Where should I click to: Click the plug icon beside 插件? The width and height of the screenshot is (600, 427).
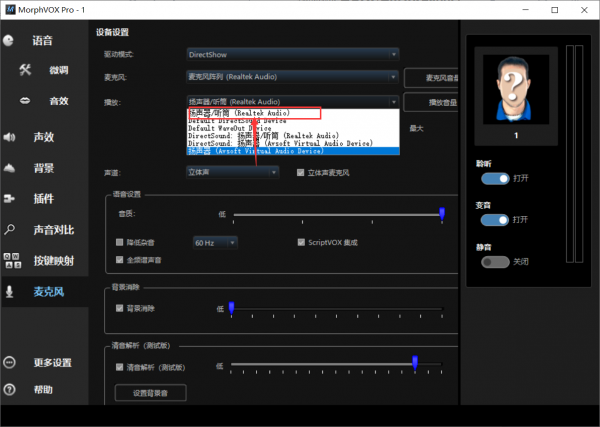coord(9,199)
